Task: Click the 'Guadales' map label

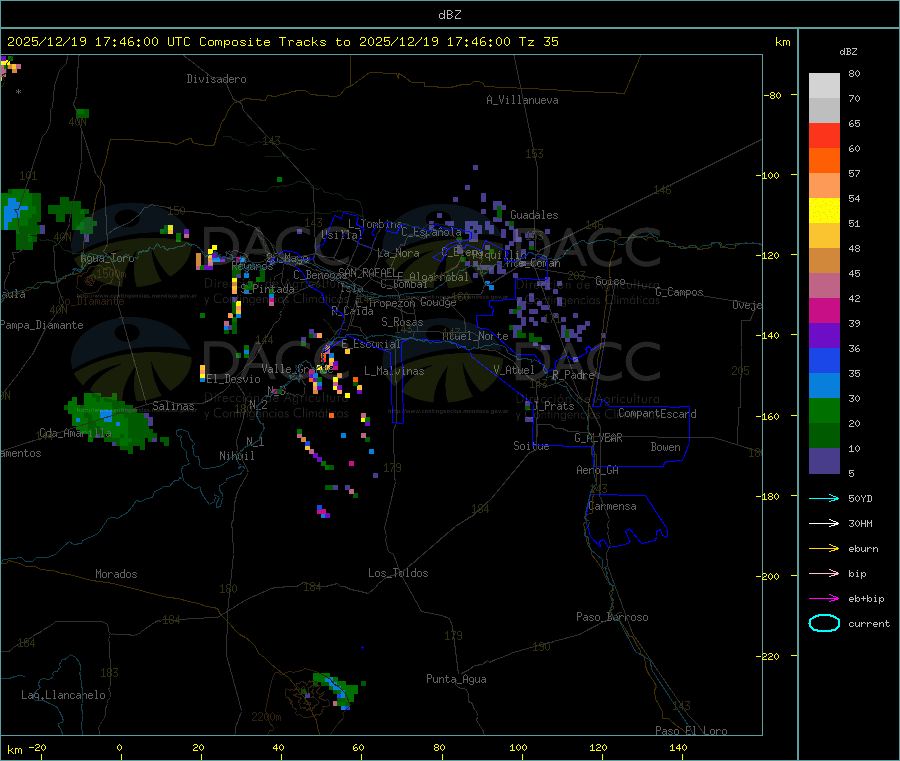Action: 534,215
